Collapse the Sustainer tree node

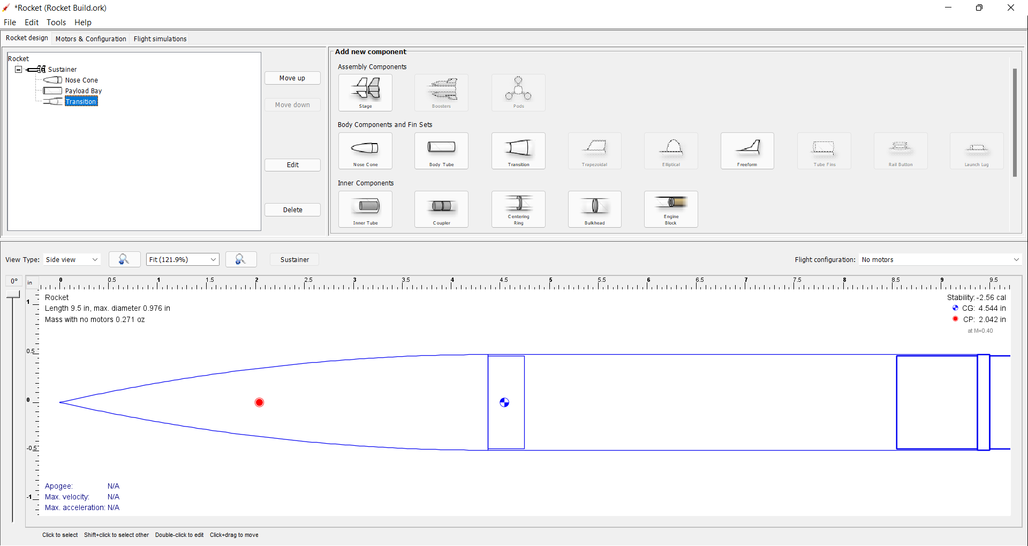pos(18,70)
